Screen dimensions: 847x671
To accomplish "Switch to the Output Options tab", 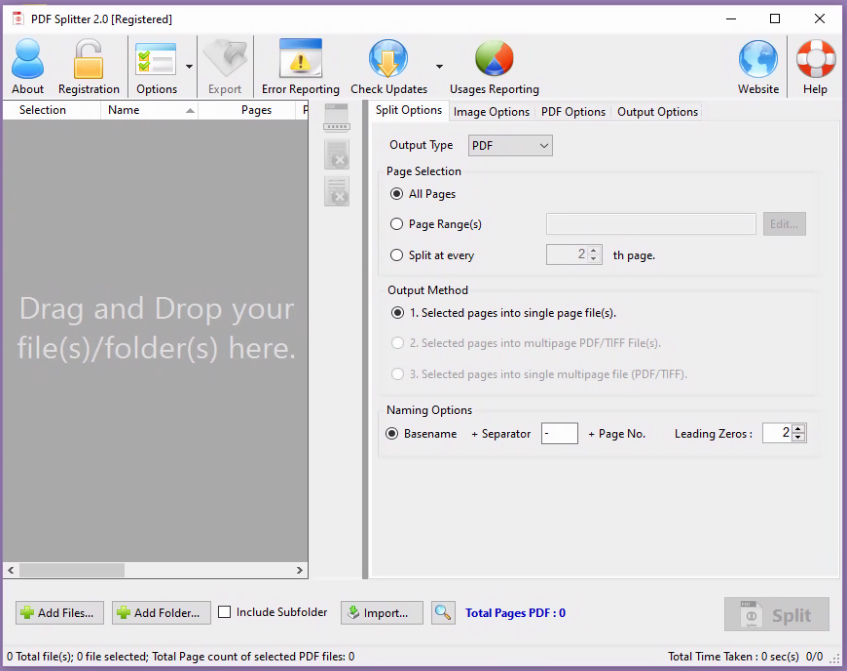I will 657,112.
